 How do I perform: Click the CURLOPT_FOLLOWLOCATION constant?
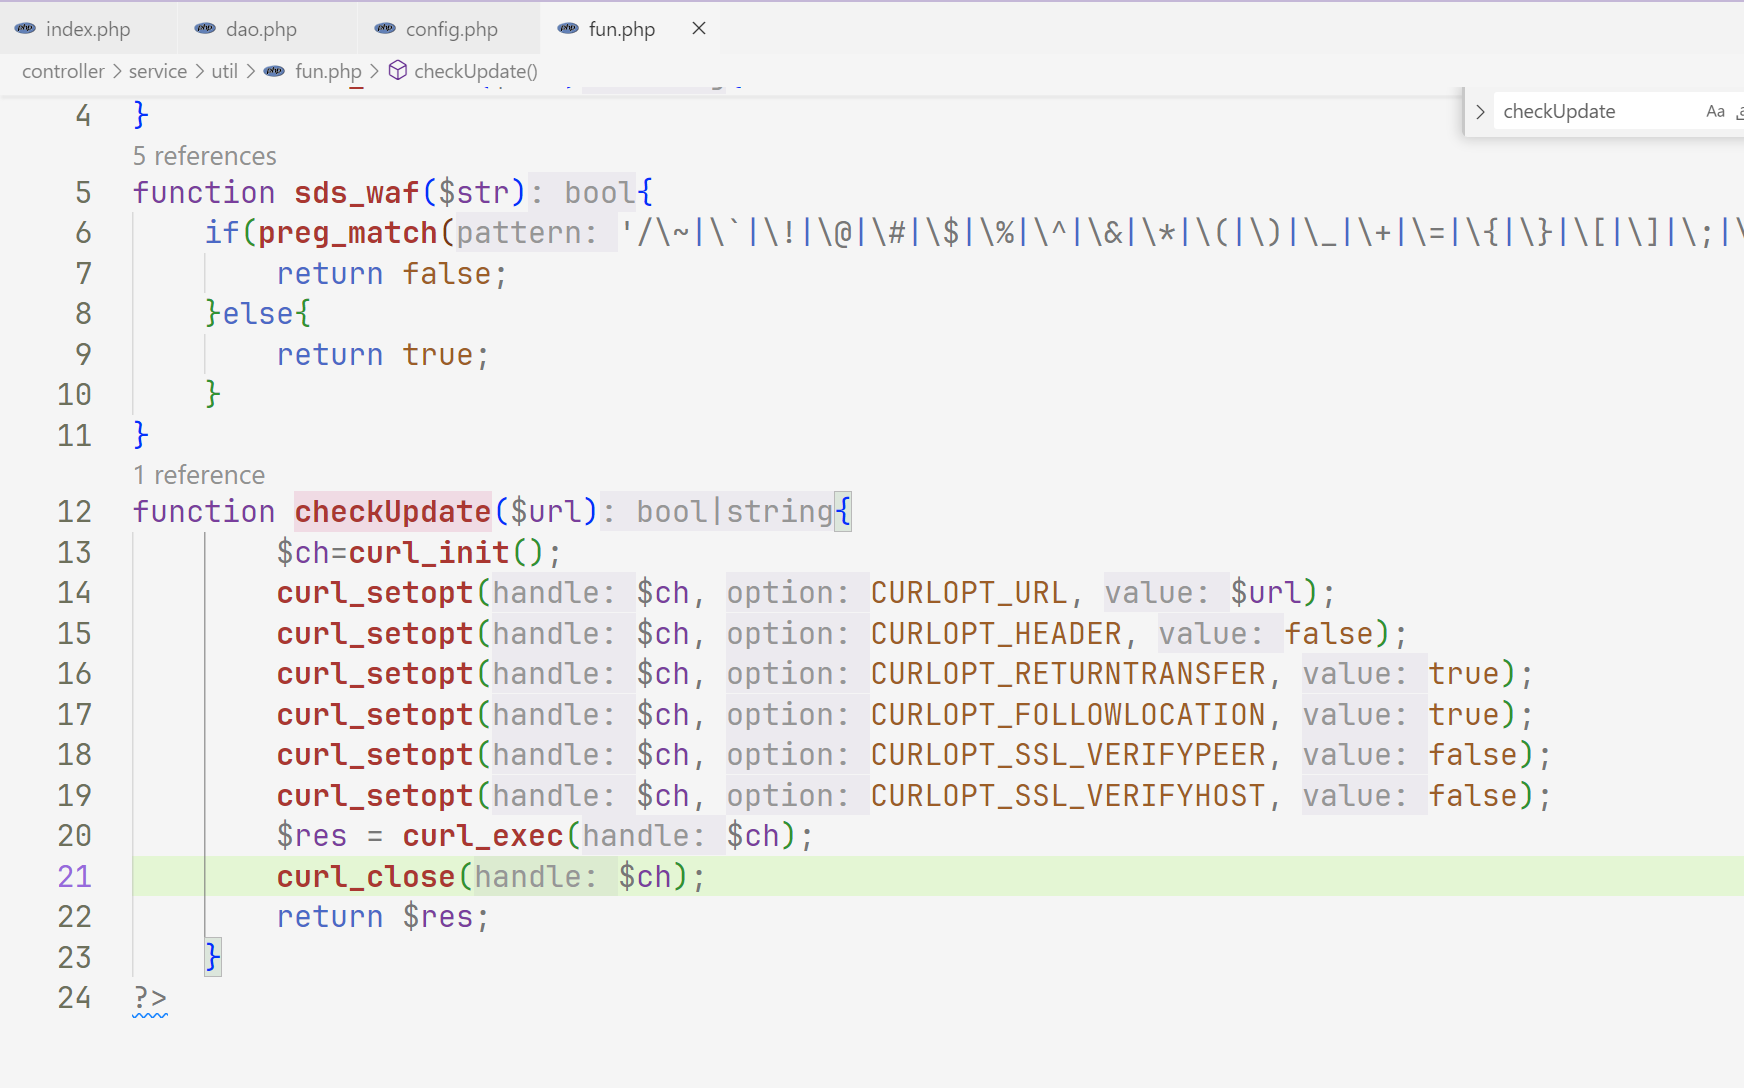[x=1068, y=715]
